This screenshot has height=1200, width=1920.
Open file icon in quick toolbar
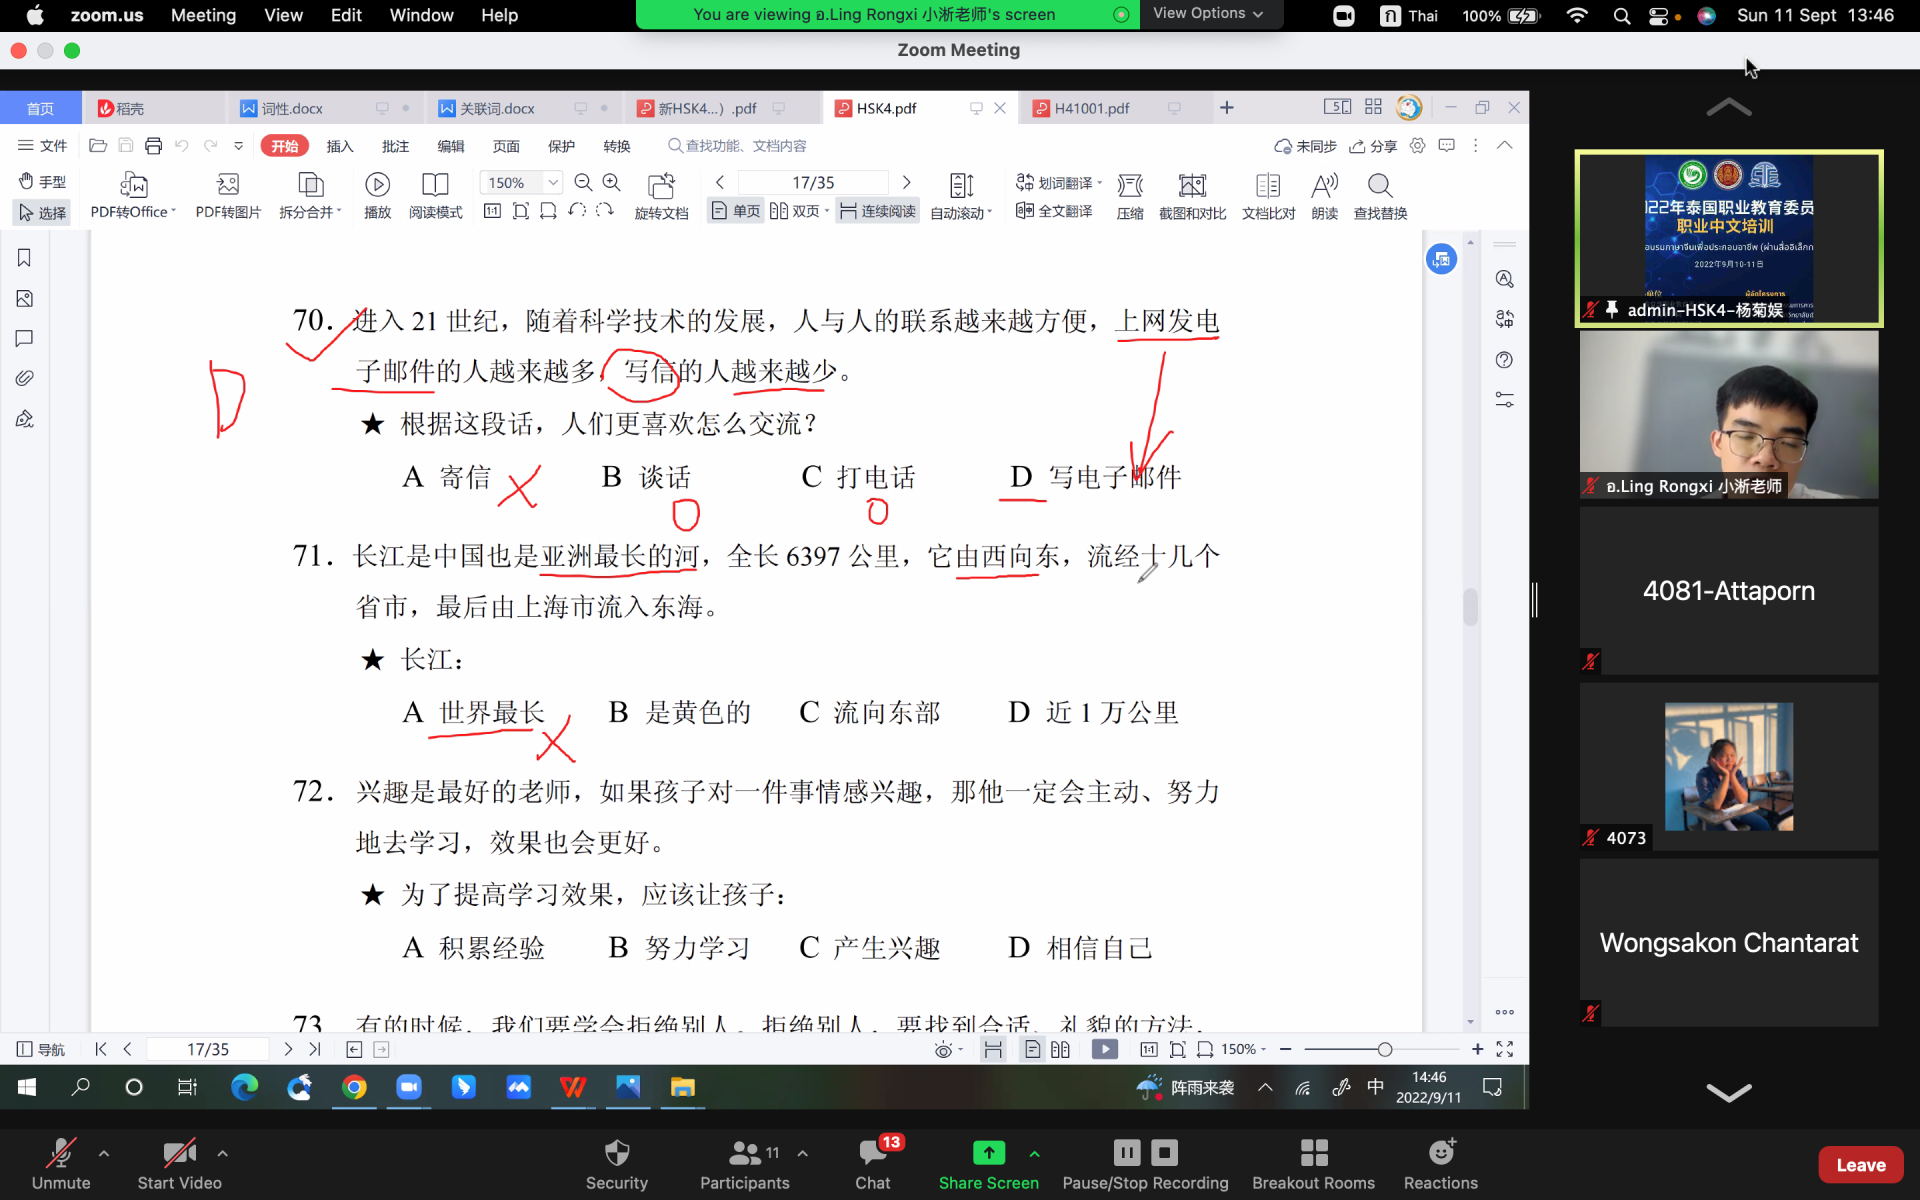point(98,146)
